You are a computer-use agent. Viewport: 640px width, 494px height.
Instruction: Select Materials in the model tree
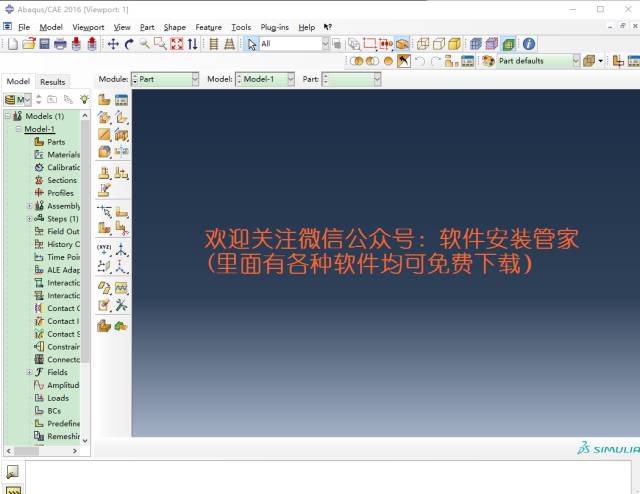[63, 154]
